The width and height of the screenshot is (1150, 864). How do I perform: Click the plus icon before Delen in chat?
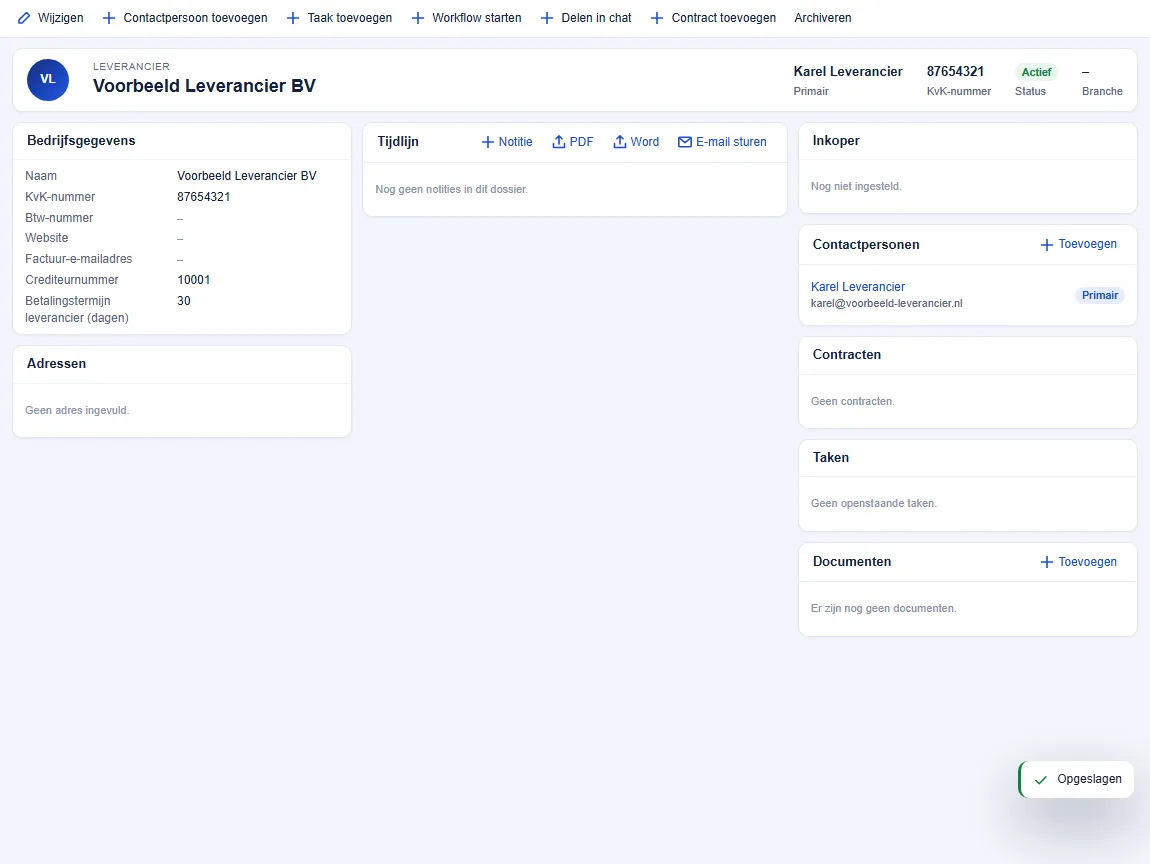(546, 18)
